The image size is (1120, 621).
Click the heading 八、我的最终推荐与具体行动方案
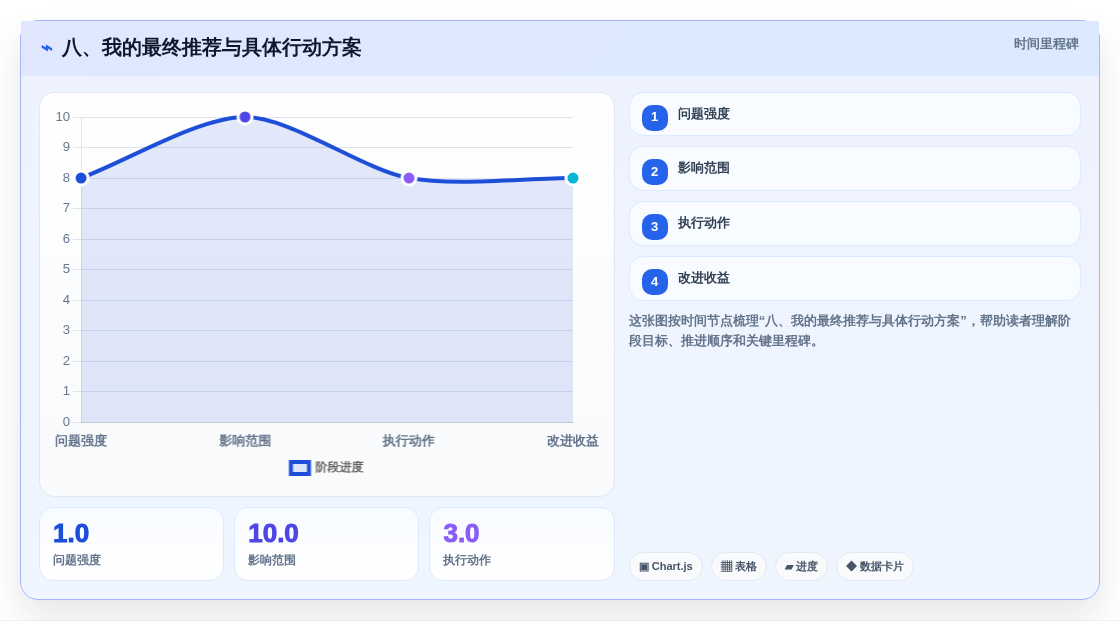click(x=211, y=48)
